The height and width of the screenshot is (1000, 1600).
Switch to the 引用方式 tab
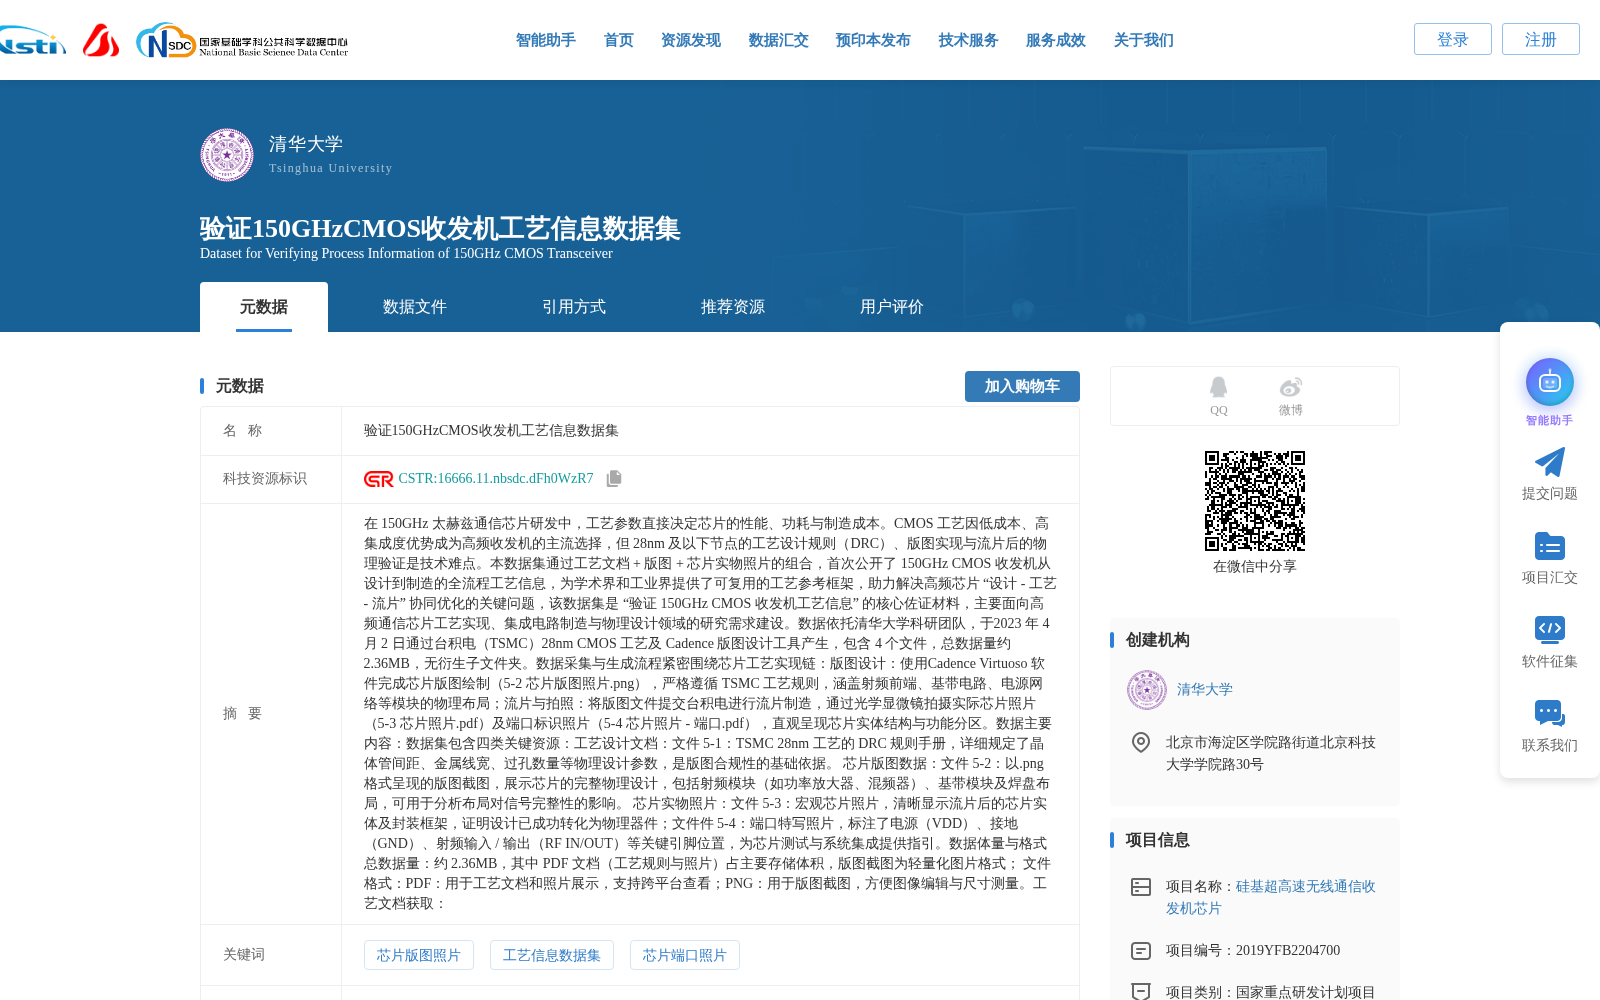[x=574, y=307]
